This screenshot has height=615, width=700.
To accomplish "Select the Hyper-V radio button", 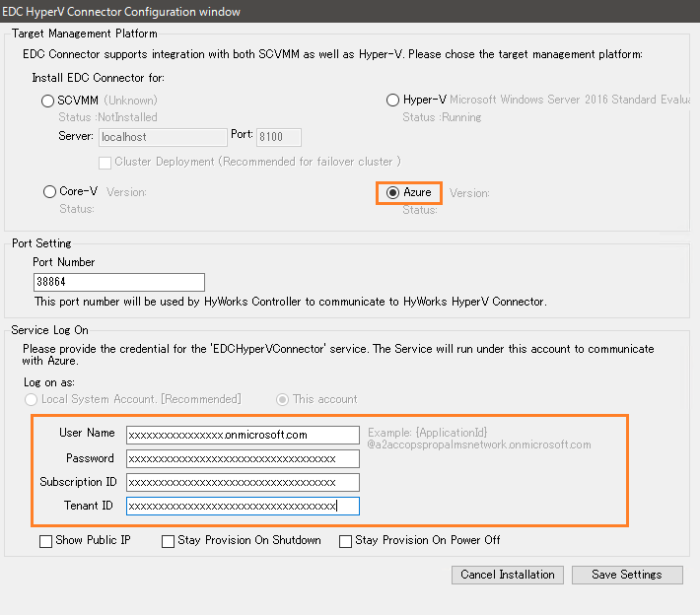I will pyautogui.click(x=392, y=100).
